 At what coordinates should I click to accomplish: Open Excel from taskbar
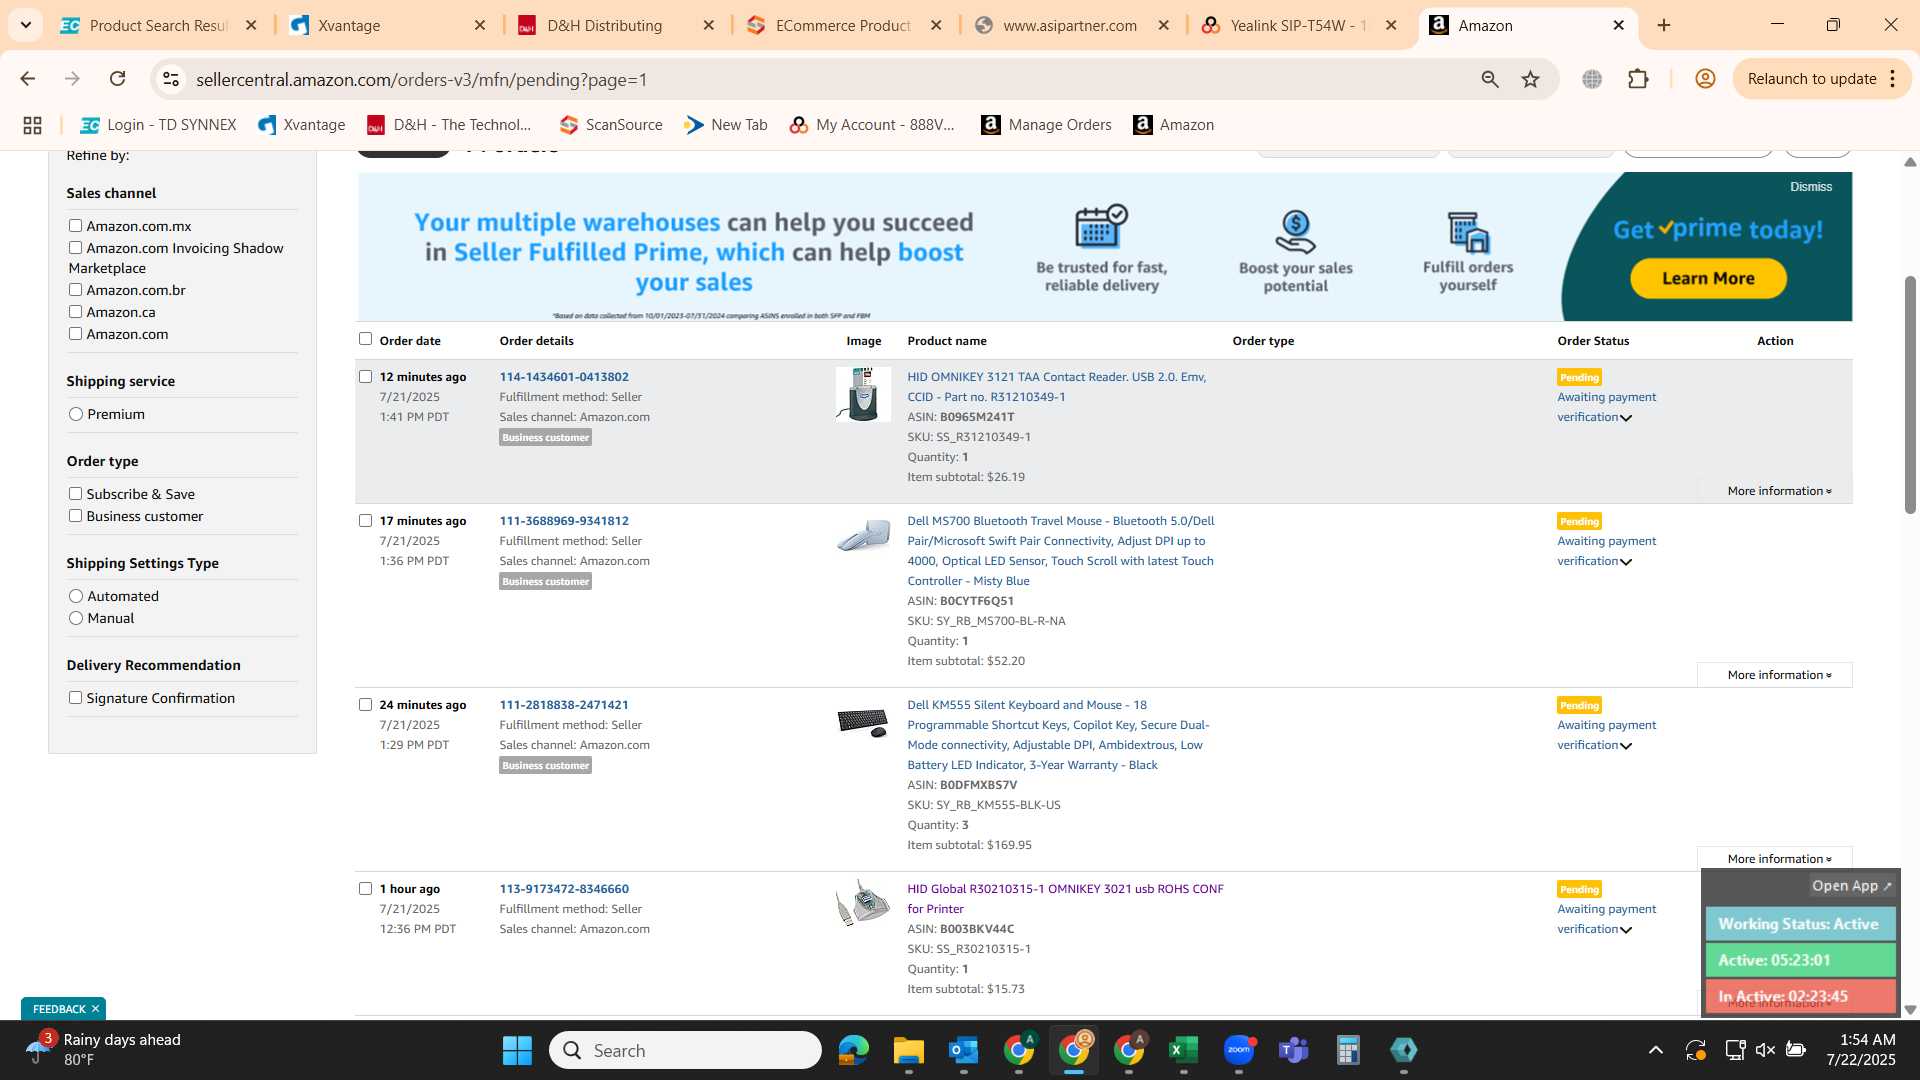click(x=1183, y=1050)
